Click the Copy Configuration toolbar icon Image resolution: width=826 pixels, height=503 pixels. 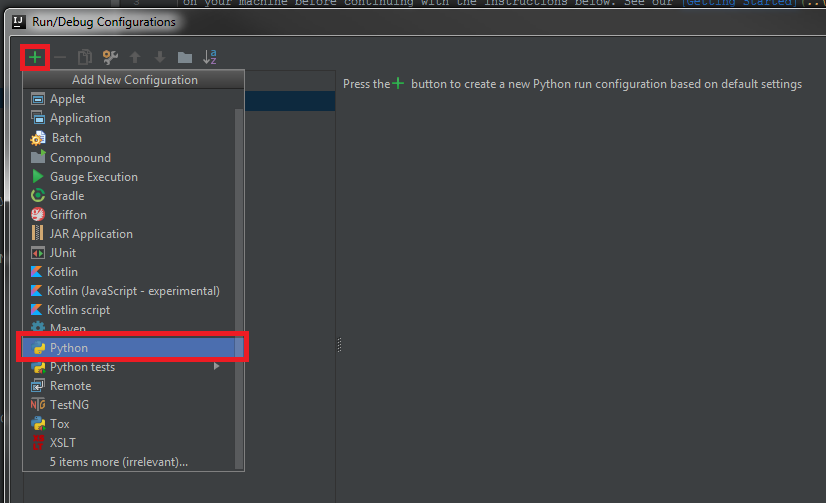85,57
